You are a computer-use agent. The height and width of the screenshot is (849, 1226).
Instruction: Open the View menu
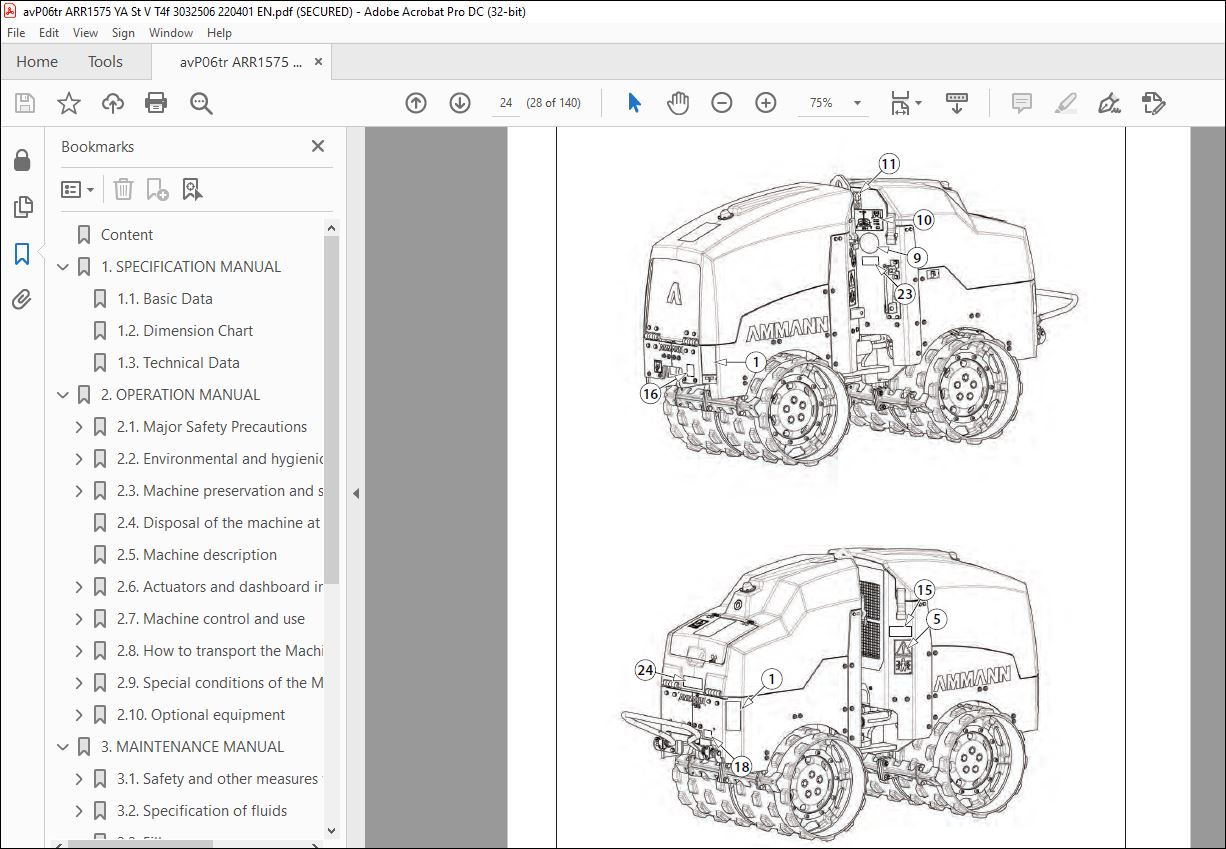(85, 33)
